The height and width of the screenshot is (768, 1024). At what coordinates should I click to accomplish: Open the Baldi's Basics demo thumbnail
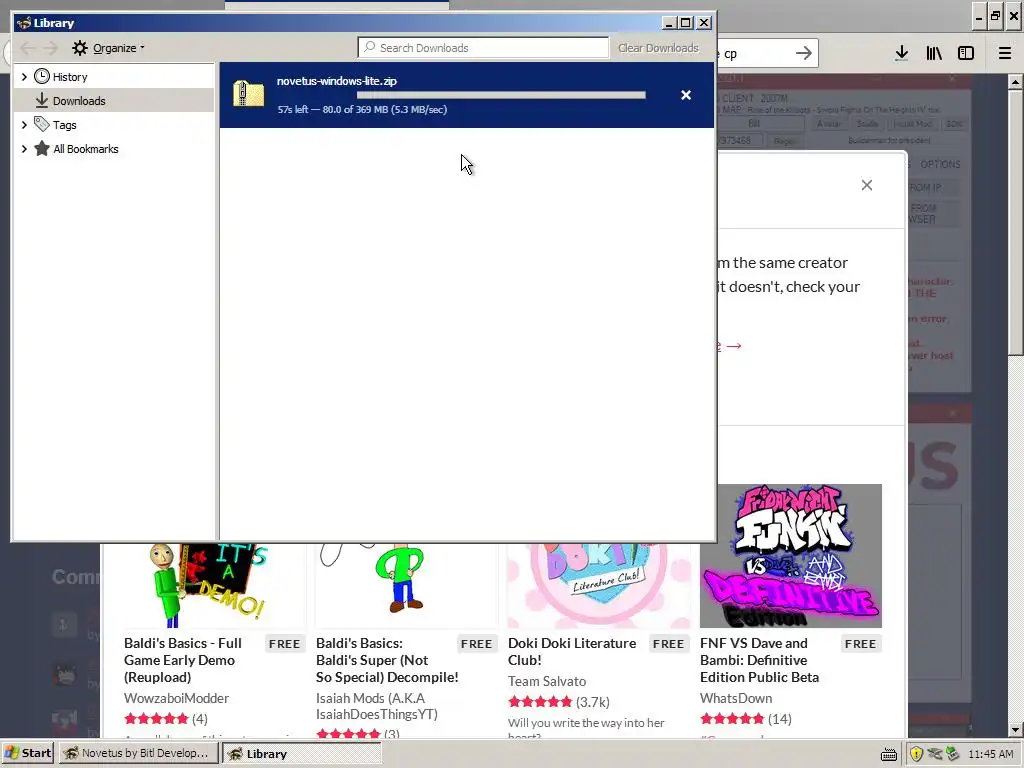[x=214, y=584]
